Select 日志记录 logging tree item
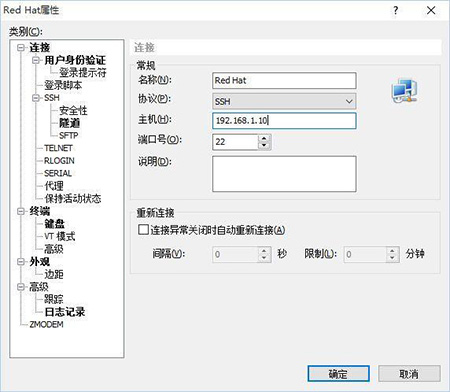450x392 pixels. pos(65,312)
